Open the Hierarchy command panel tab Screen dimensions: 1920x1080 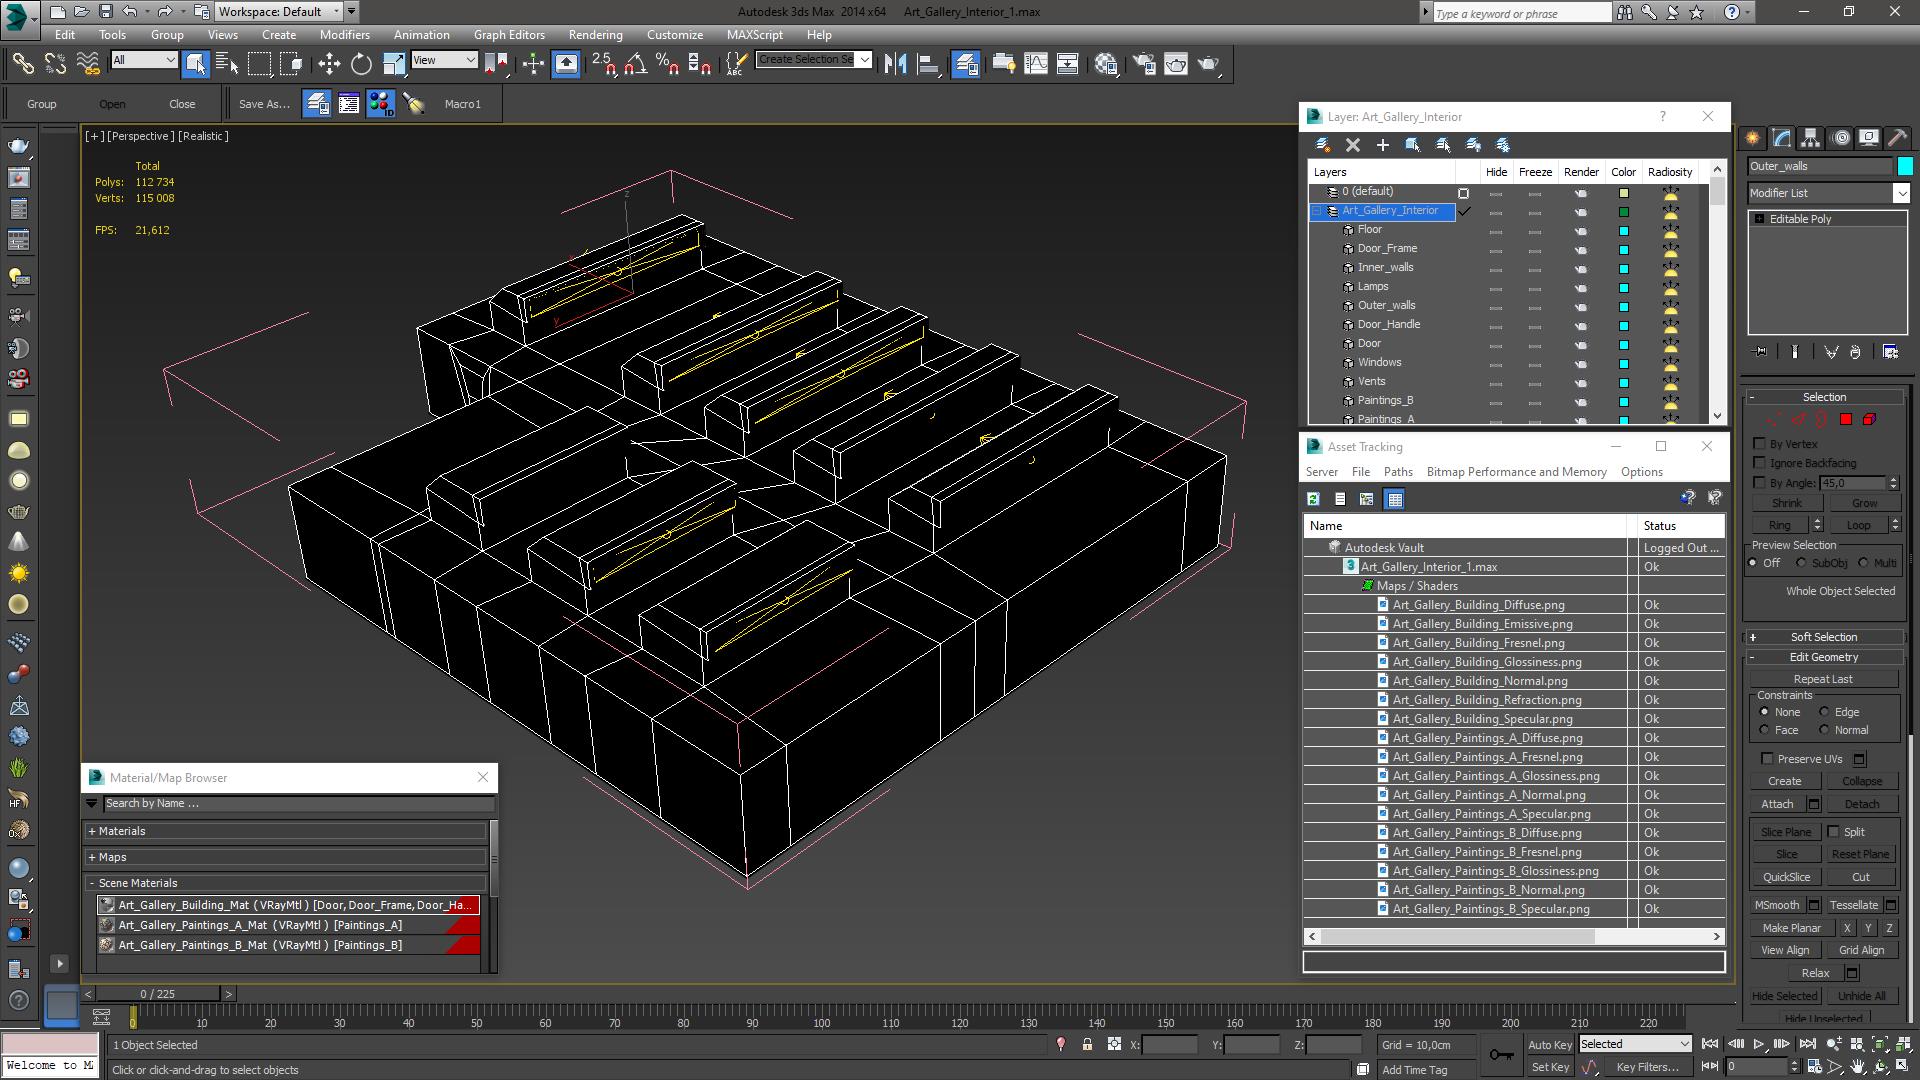(x=1810, y=138)
